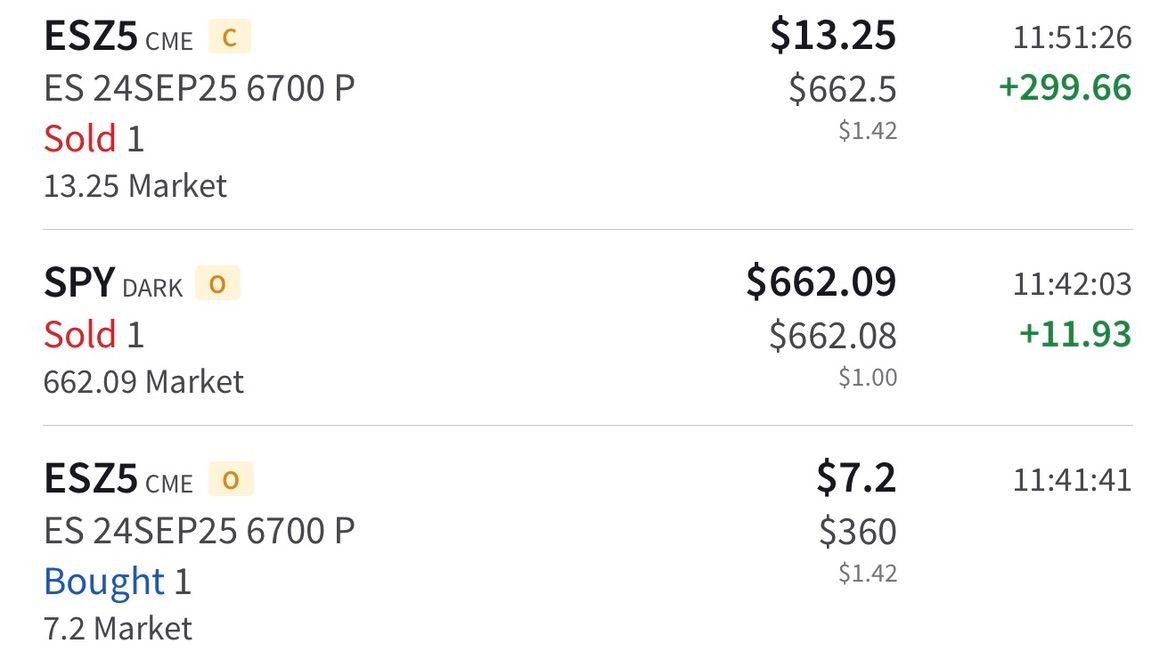
Task: Click the $662.5 trade value amount
Action: 842,89
